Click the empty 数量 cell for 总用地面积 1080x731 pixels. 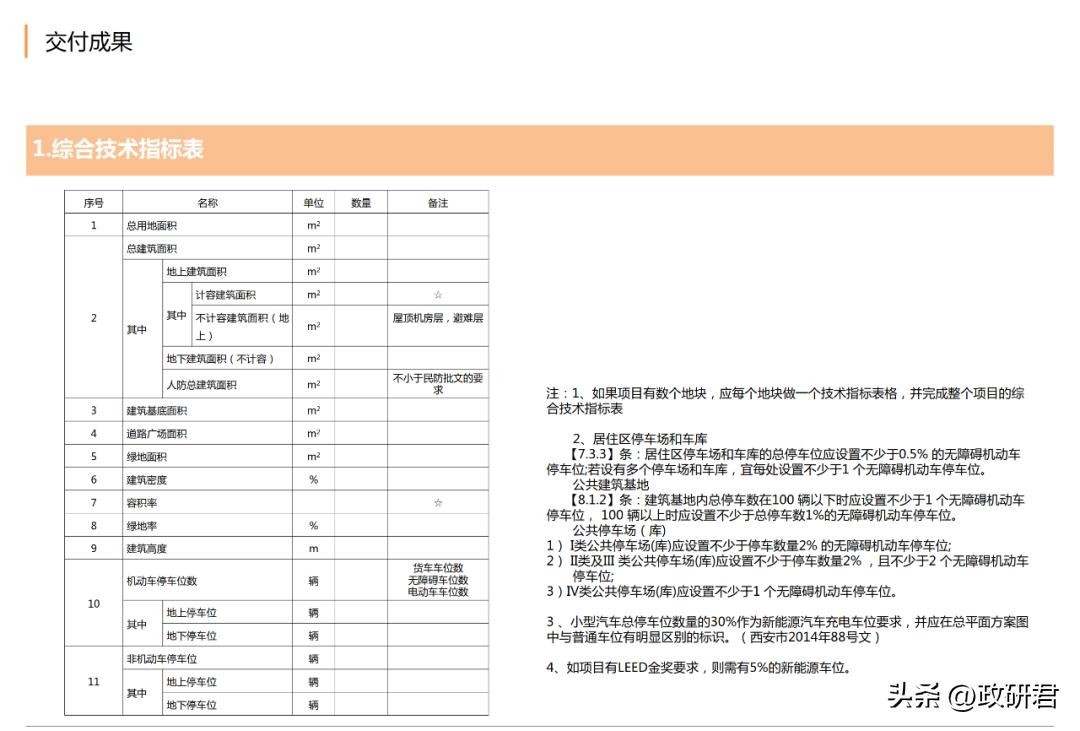pos(361,226)
